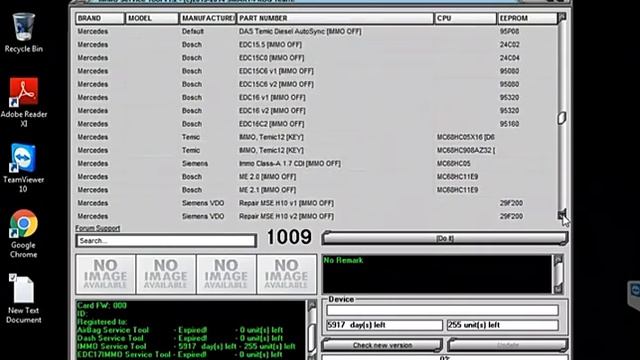This screenshot has height=360, width=640.
Task: Launch TeamViewer 10 desktop shortcut
Action: 23,167
